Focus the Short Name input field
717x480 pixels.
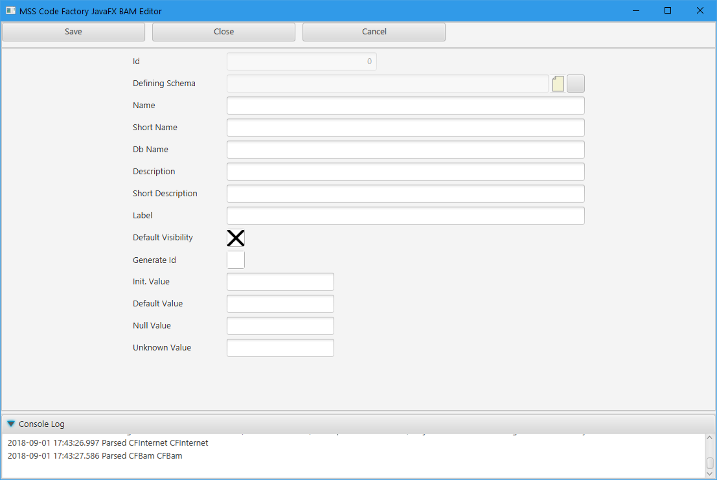pos(405,128)
